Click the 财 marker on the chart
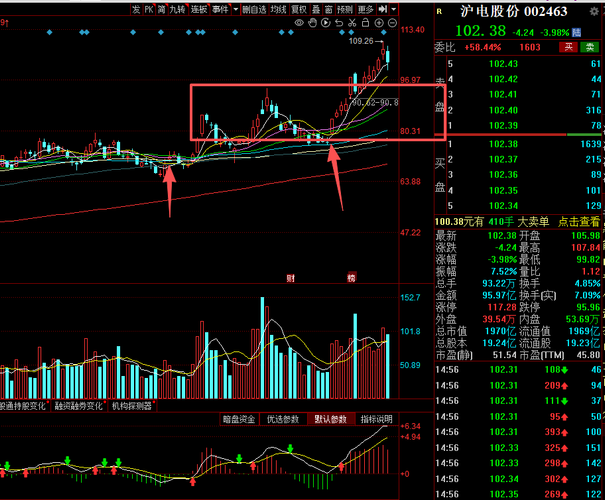Image resolution: width=605 pixels, height=500 pixels. pyautogui.click(x=291, y=278)
